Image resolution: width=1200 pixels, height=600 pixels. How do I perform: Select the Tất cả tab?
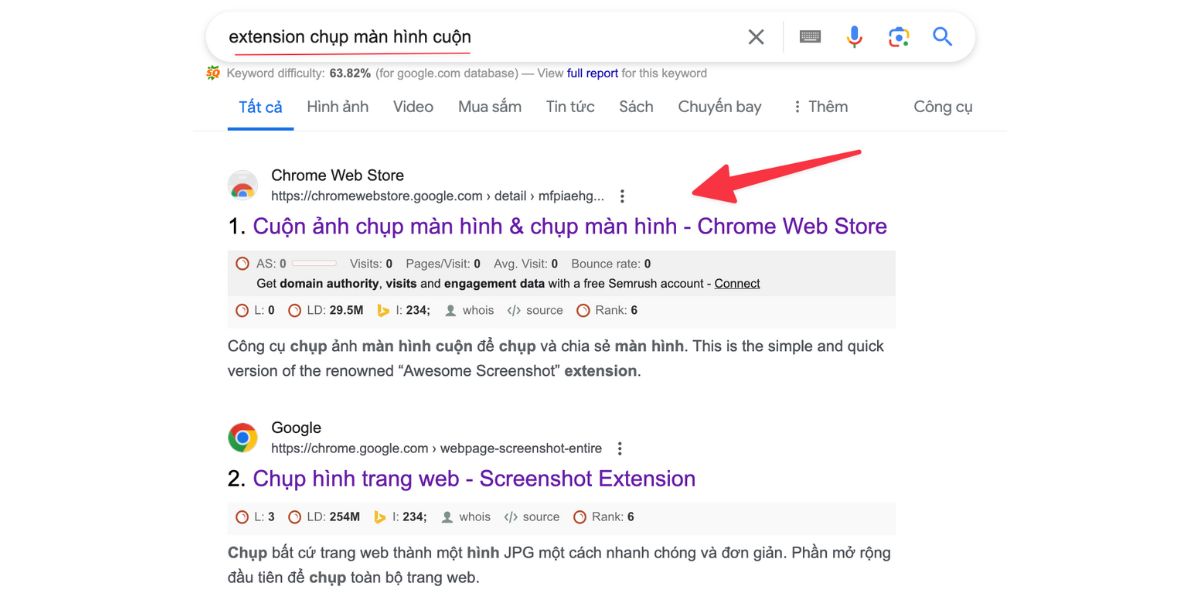[261, 107]
